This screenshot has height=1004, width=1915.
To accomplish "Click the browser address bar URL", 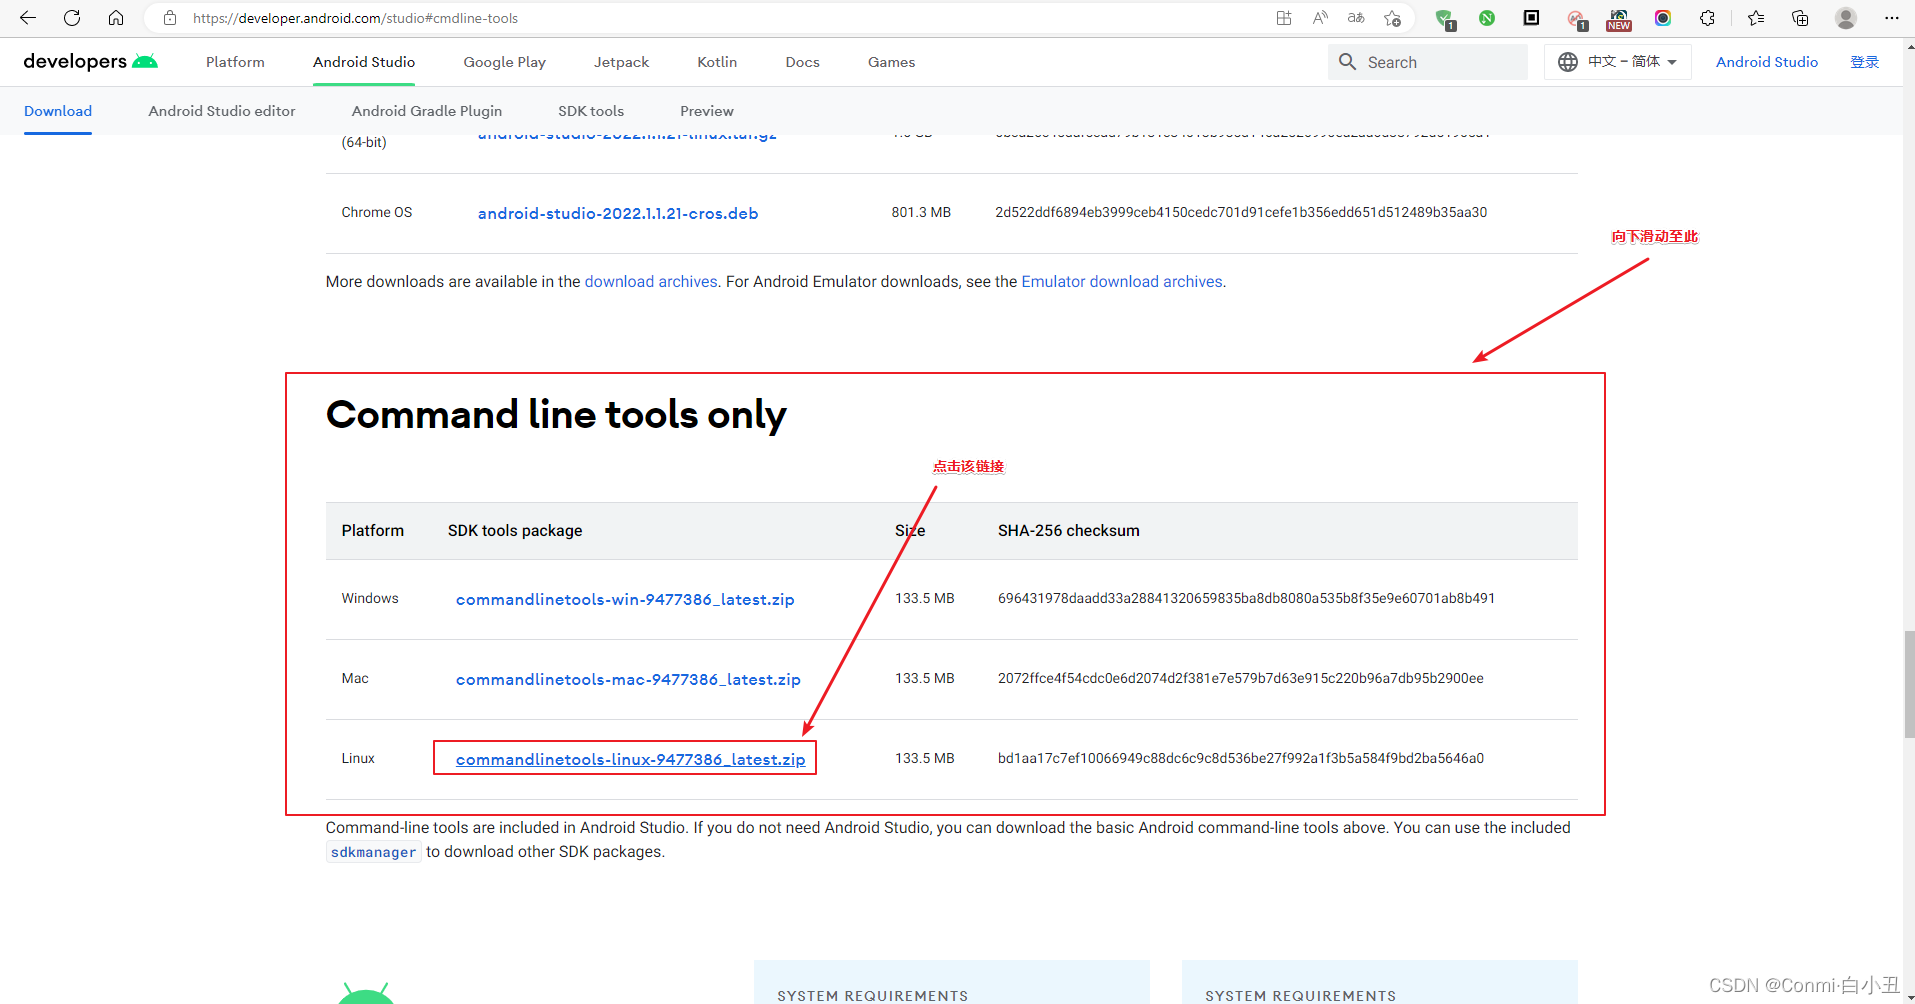I will (355, 18).
